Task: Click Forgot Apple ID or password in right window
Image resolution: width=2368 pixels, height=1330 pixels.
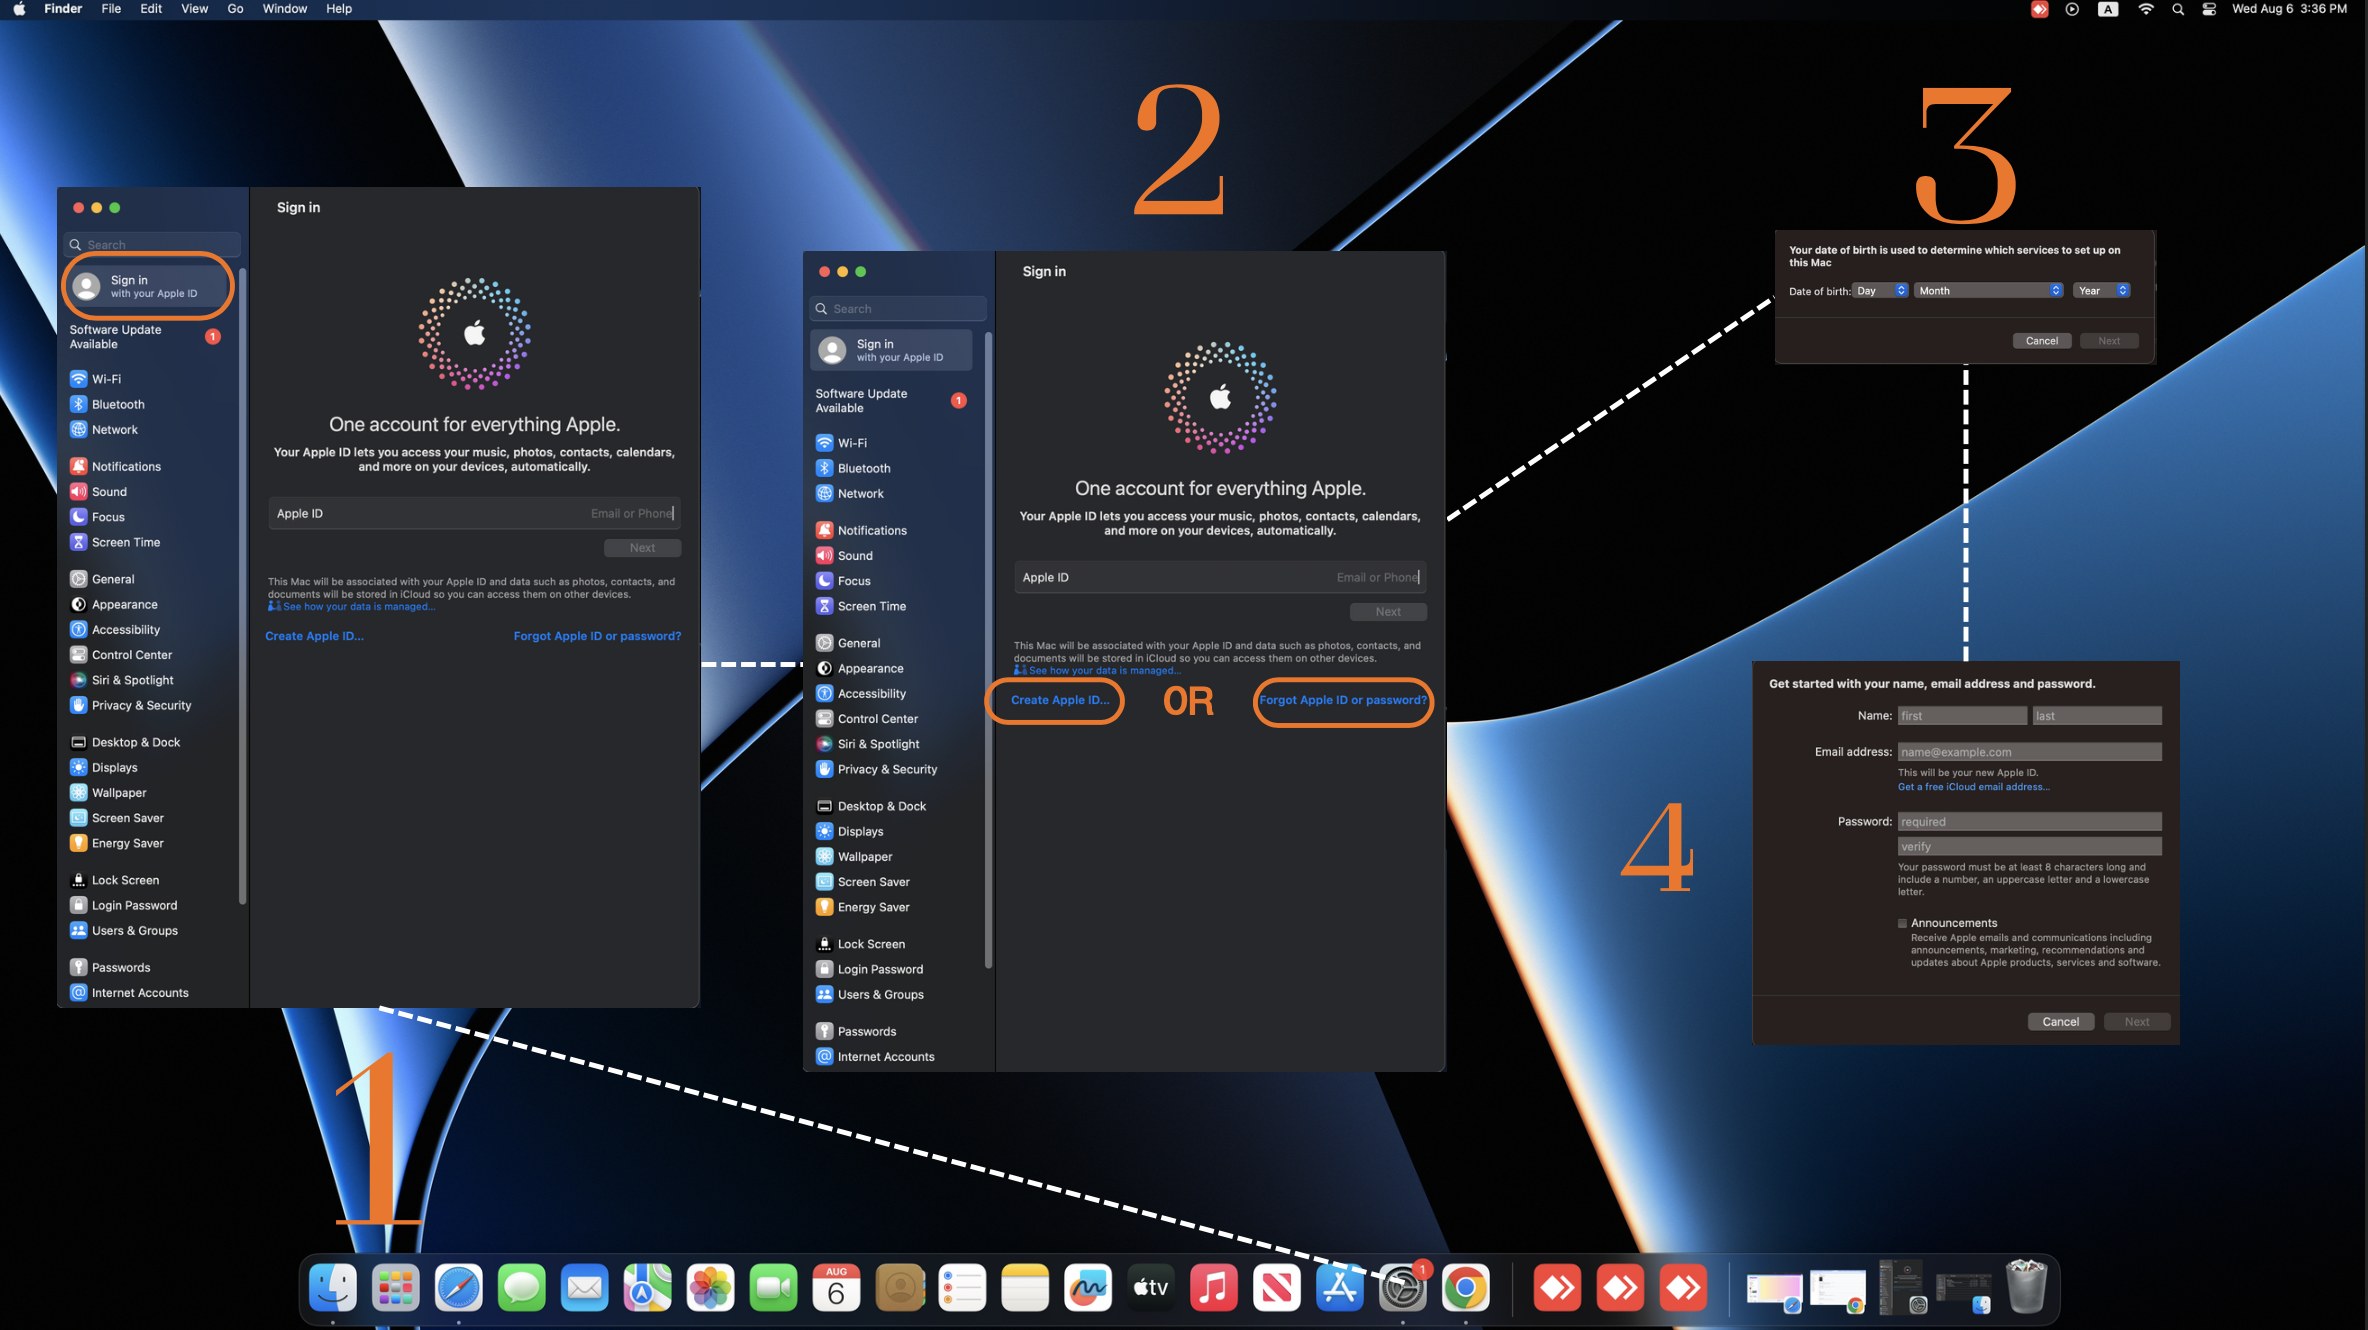Action: pos(1343,700)
